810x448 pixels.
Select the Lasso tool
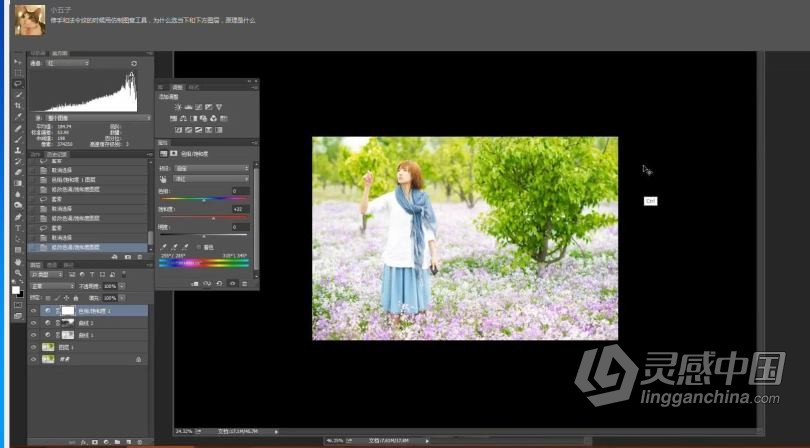pyautogui.click(x=18, y=83)
